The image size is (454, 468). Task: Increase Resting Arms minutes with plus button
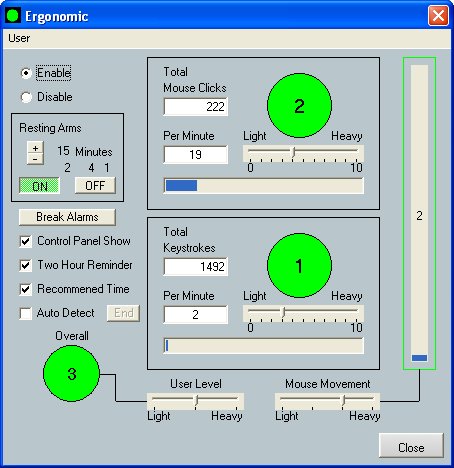point(35,148)
